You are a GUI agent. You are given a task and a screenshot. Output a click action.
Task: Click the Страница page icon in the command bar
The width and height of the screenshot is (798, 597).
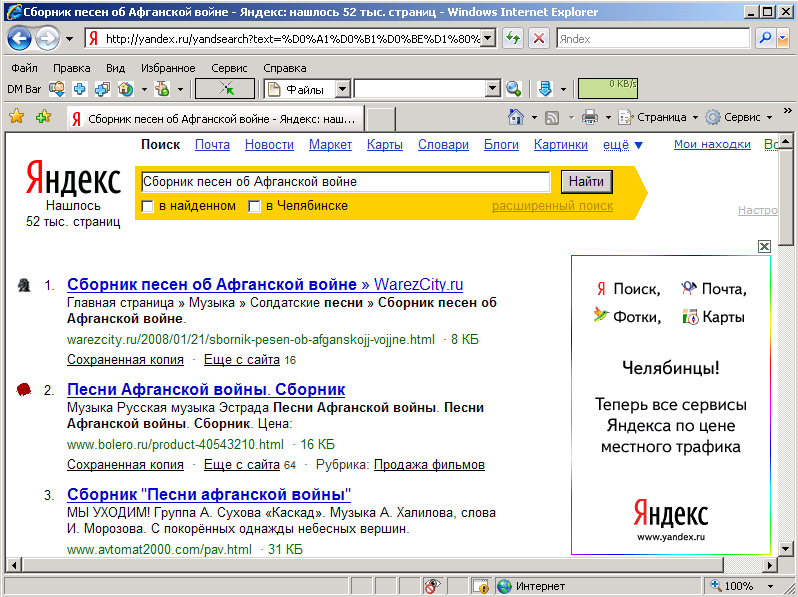[x=625, y=118]
